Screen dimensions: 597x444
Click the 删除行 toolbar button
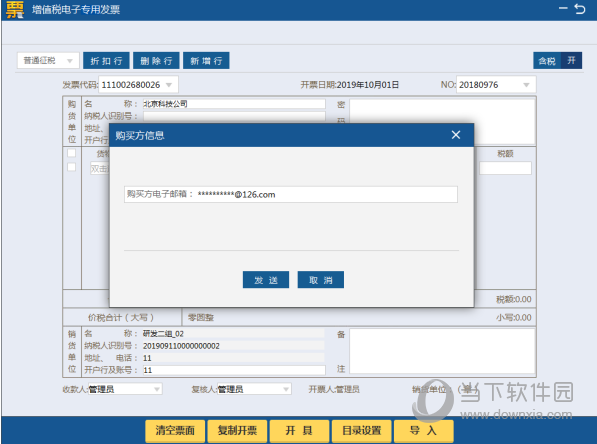tap(156, 61)
